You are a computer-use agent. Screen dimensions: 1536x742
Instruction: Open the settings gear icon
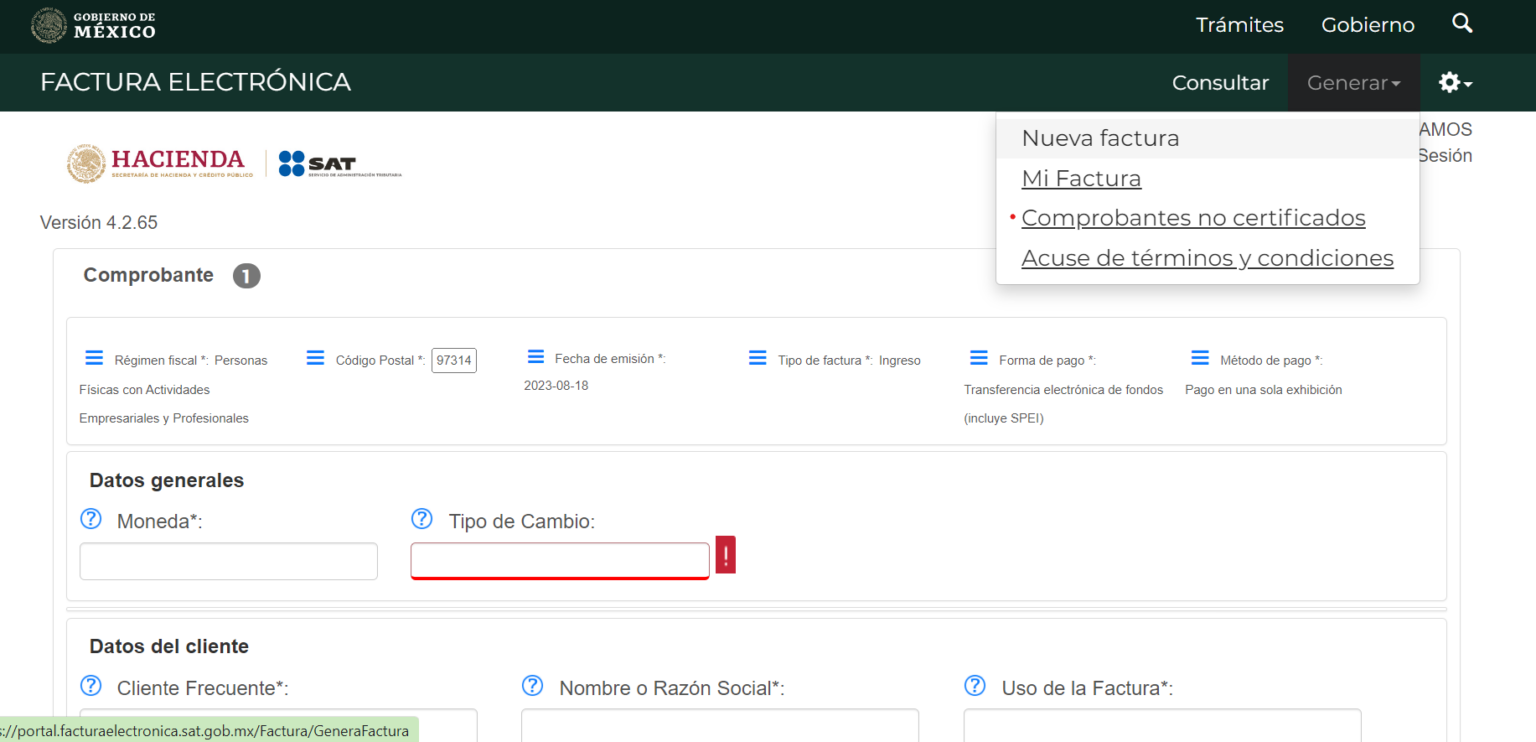(1447, 82)
